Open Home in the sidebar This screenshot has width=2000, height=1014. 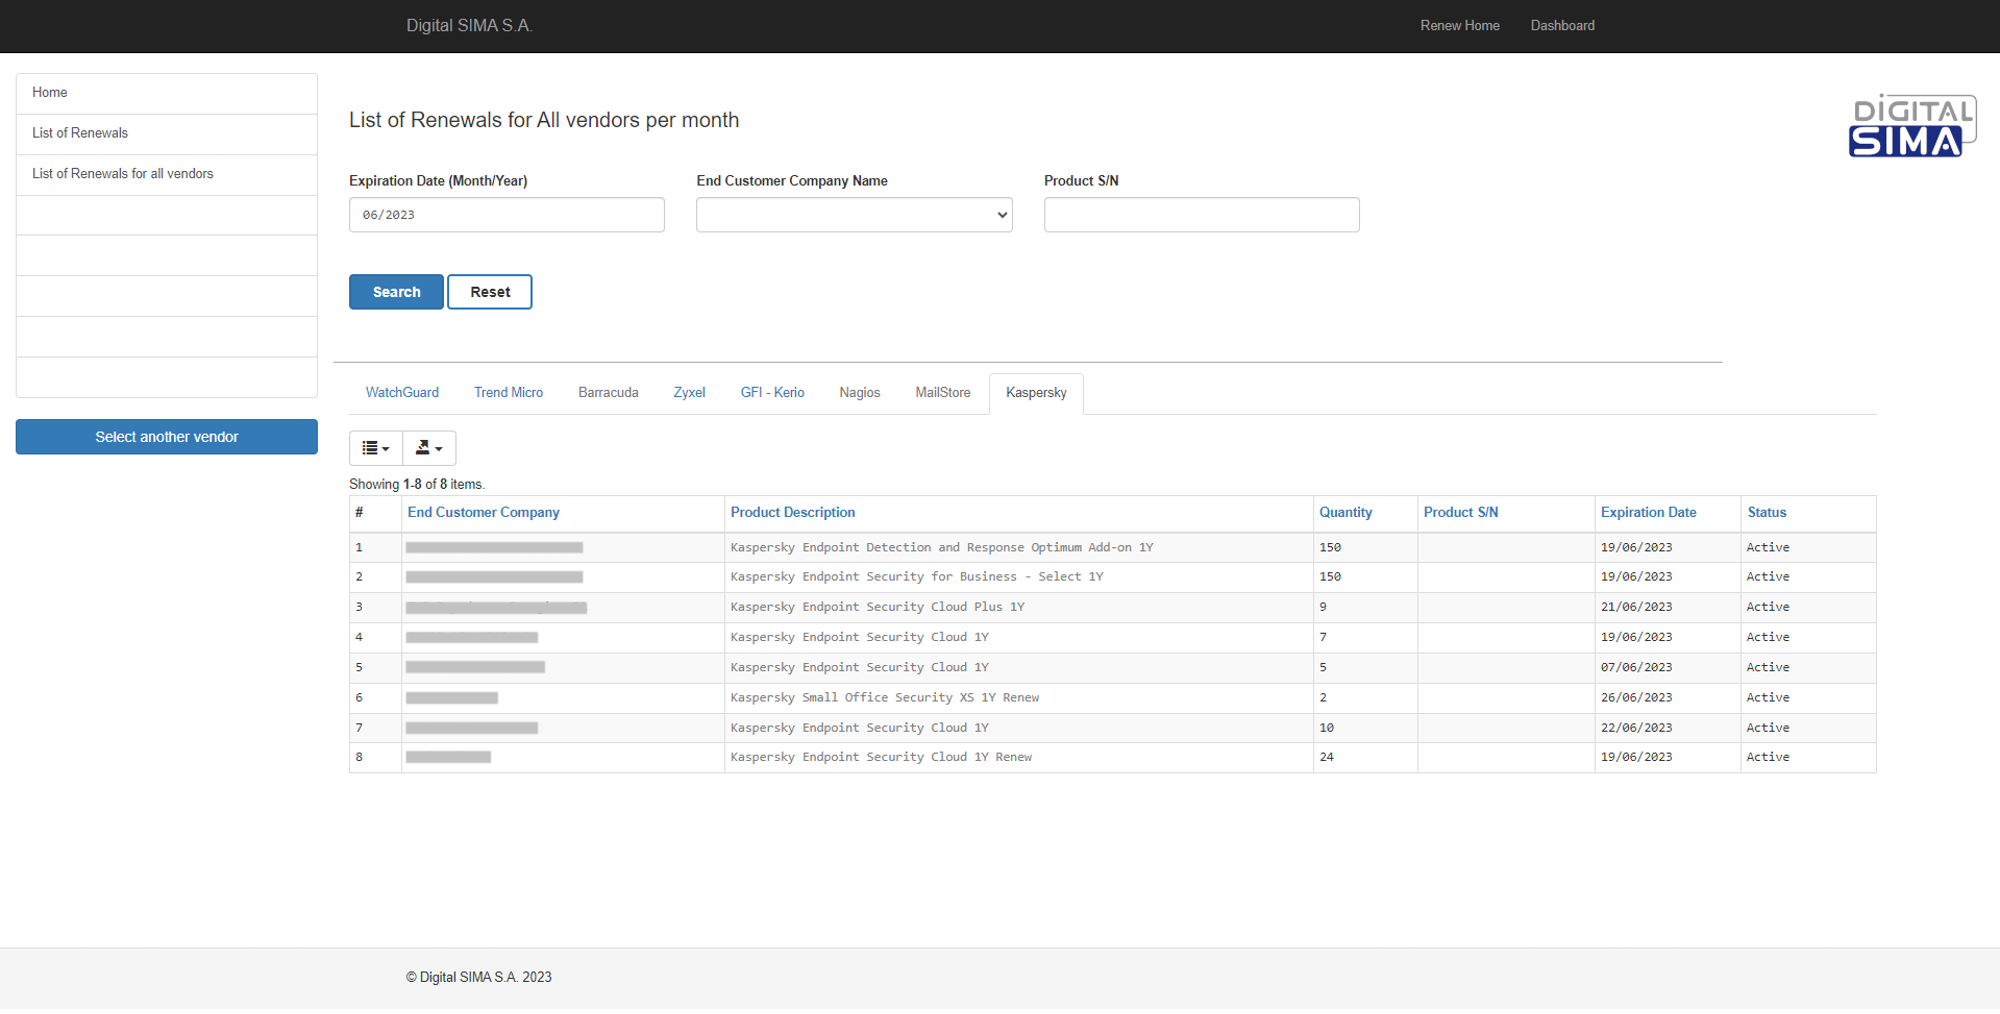pyautogui.click(x=167, y=93)
